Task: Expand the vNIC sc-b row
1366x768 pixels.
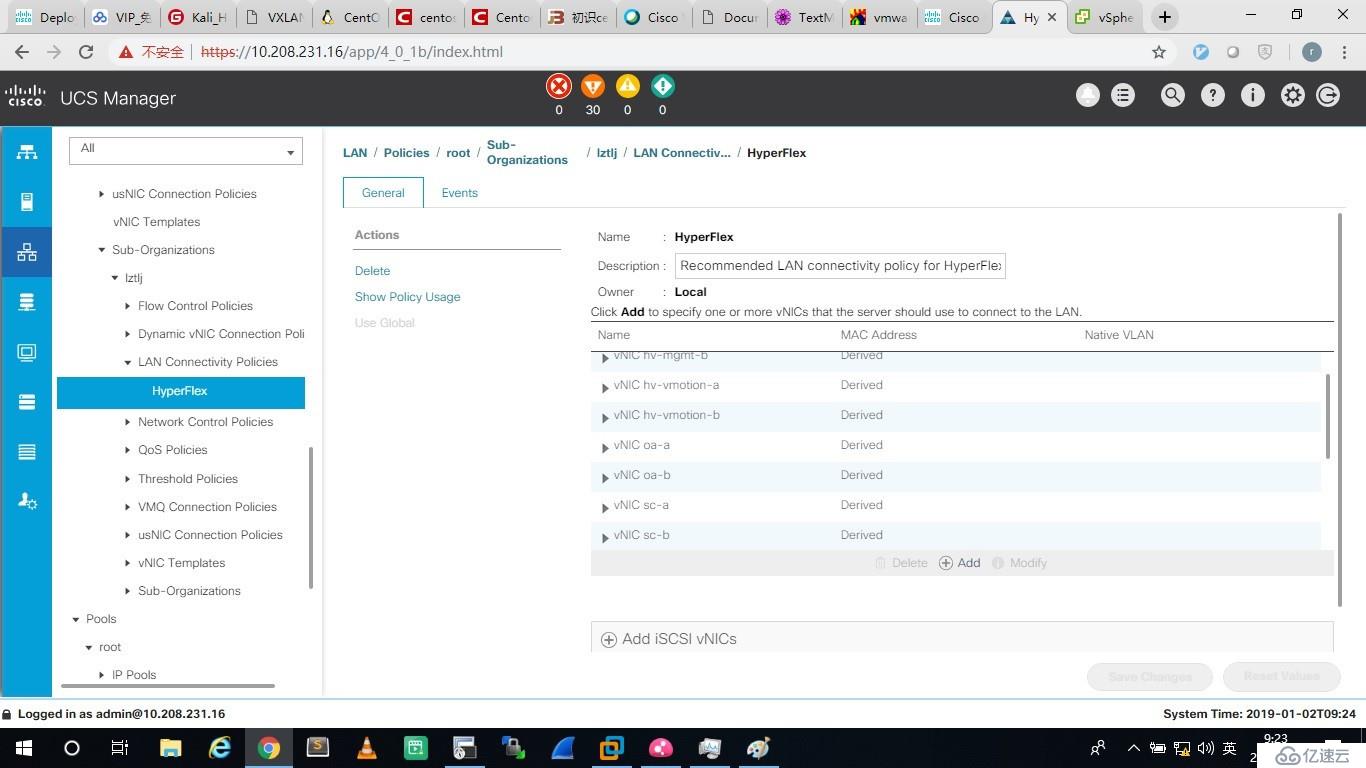Action: (605, 537)
